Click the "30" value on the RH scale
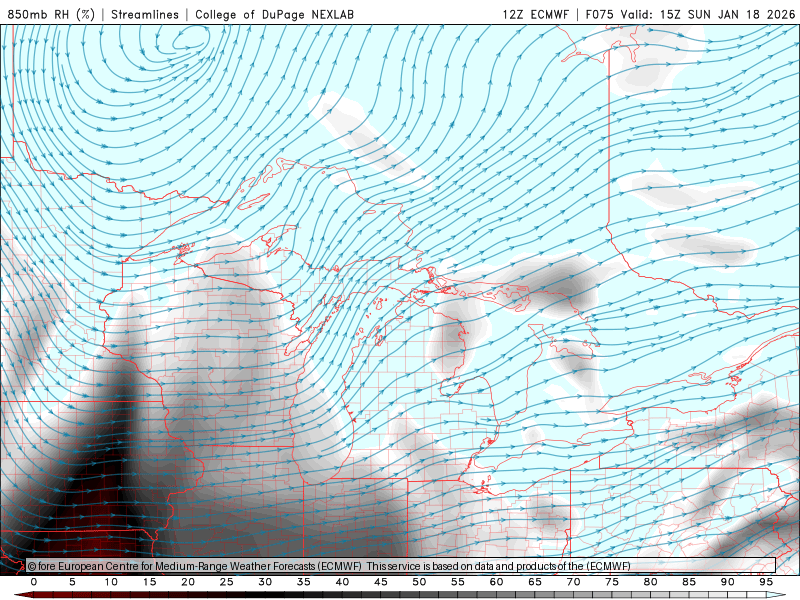 265,582
